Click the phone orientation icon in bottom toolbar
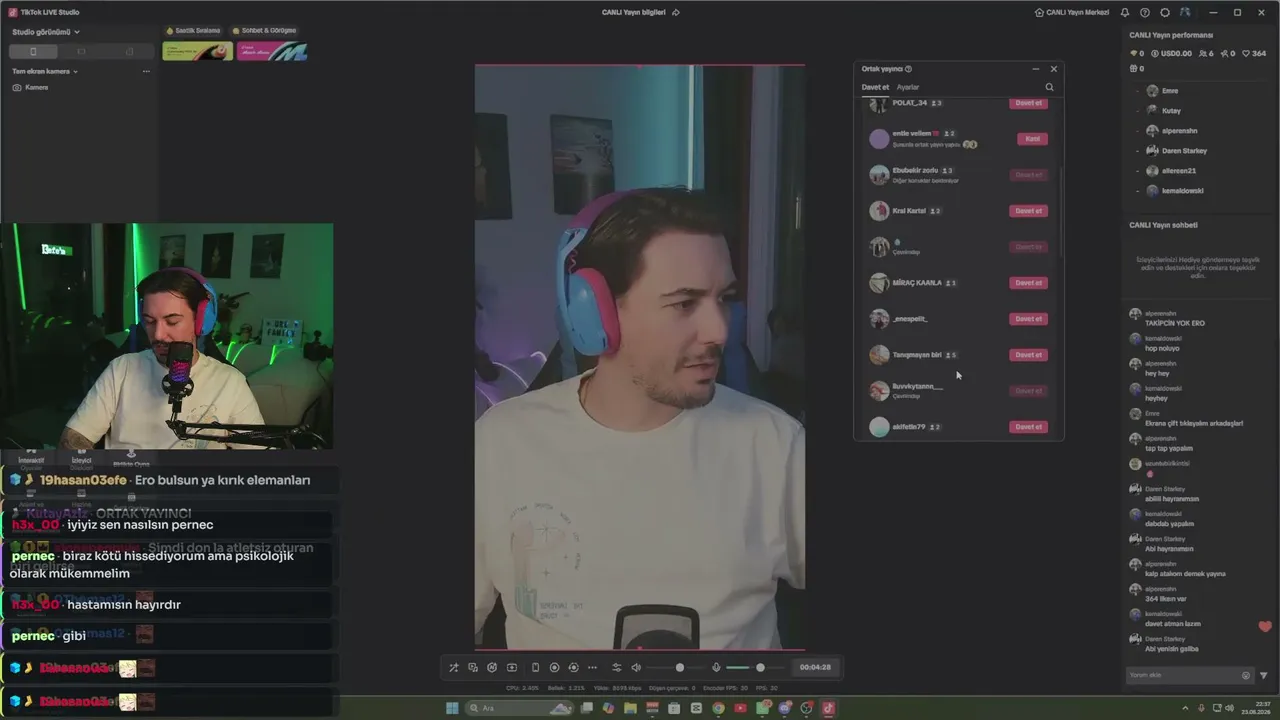The height and width of the screenshot is (720, 1280). pyautogui.click(x=535, y=667)
